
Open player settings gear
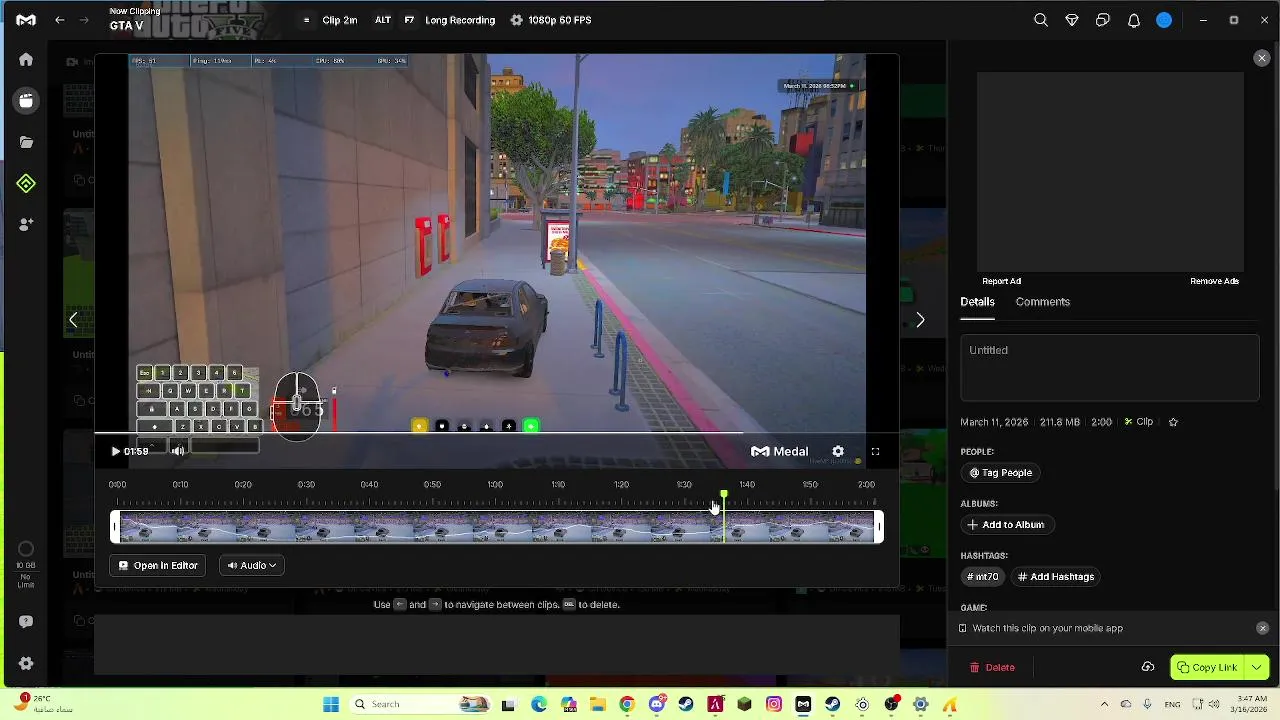click(x=838, y=451)
